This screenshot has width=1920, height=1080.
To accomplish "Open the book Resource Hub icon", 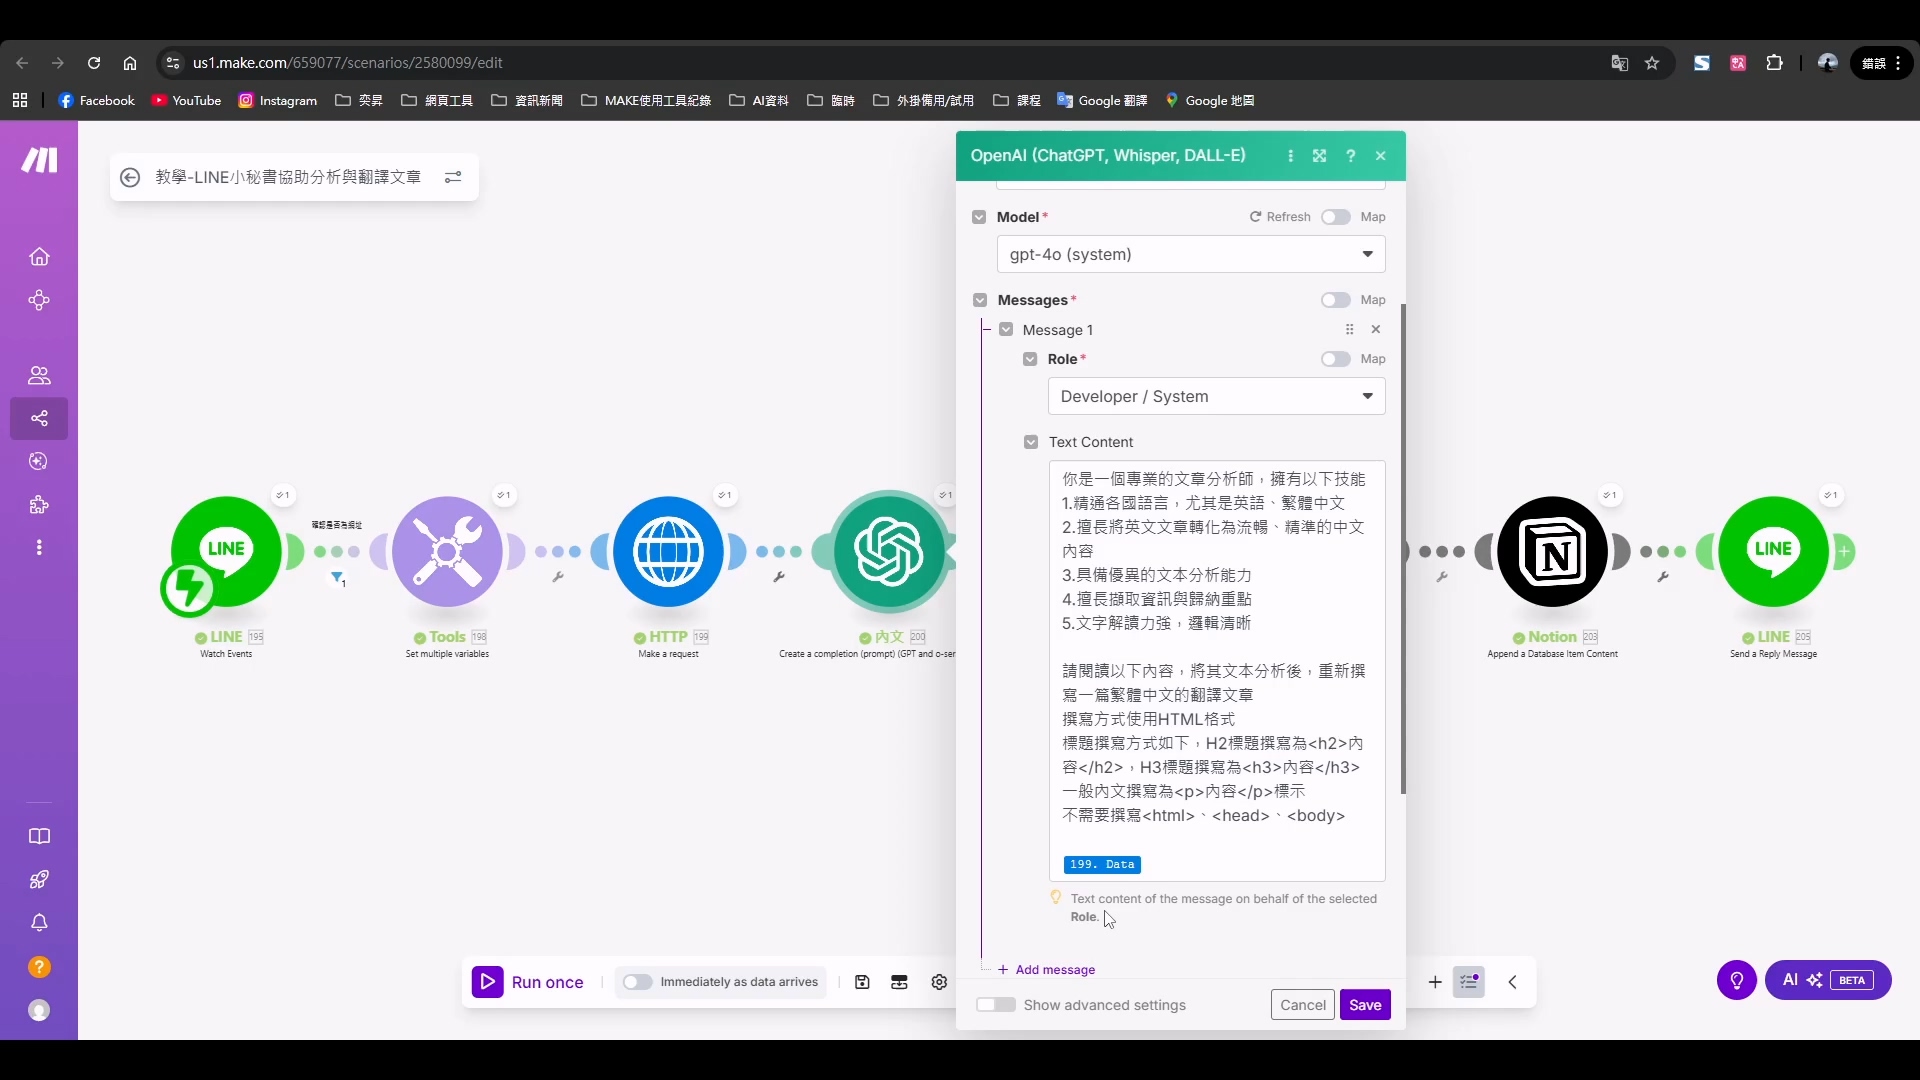I will pos(39,837).
